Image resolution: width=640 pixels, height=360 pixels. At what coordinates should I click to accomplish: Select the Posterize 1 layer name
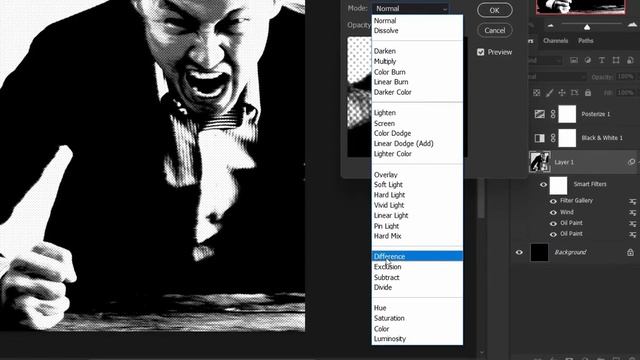(596, 114)
